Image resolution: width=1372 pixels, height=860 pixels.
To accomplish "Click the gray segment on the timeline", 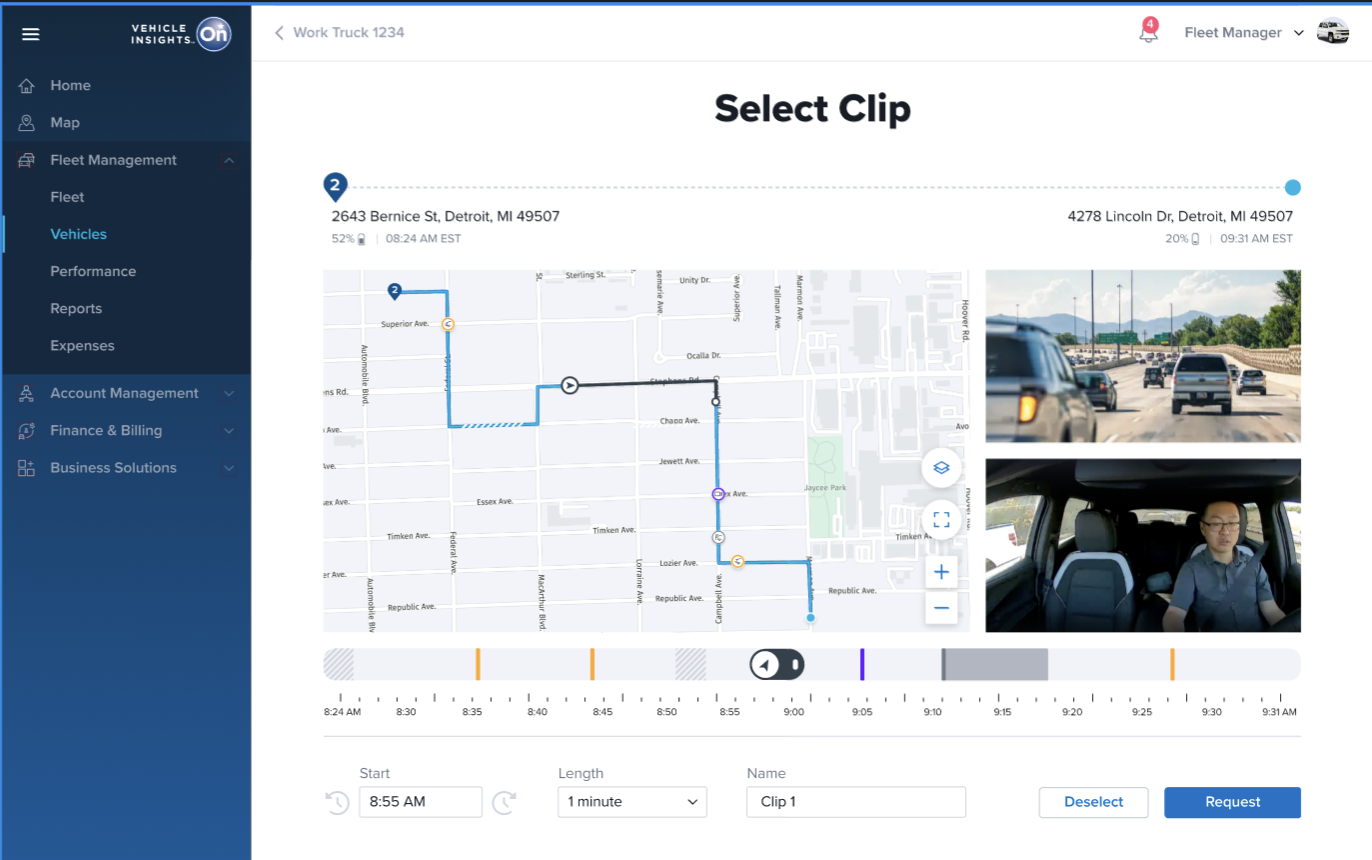I will coord(995,664).
